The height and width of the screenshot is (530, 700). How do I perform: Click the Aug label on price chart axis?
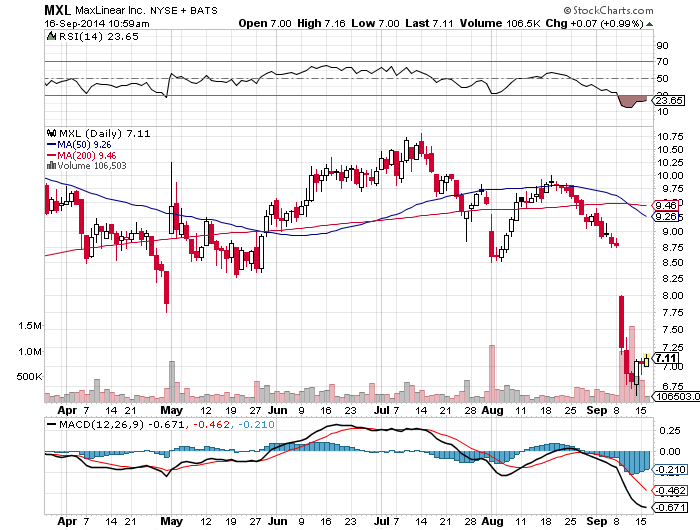coord(492,410)
